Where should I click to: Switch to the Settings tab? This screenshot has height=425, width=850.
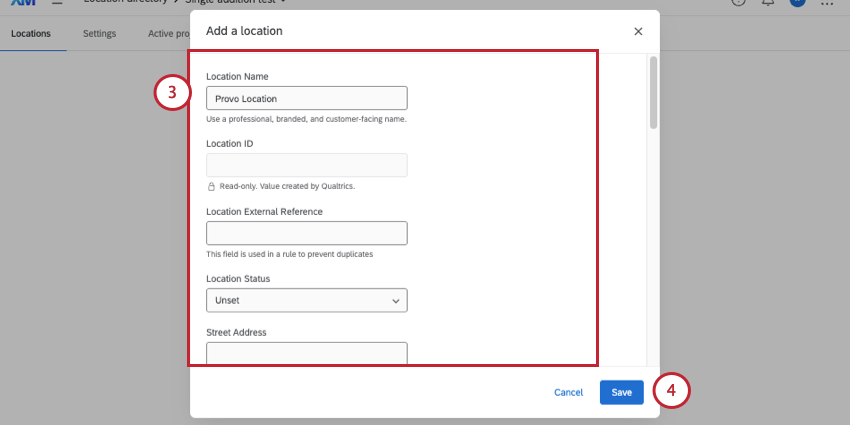99,34
